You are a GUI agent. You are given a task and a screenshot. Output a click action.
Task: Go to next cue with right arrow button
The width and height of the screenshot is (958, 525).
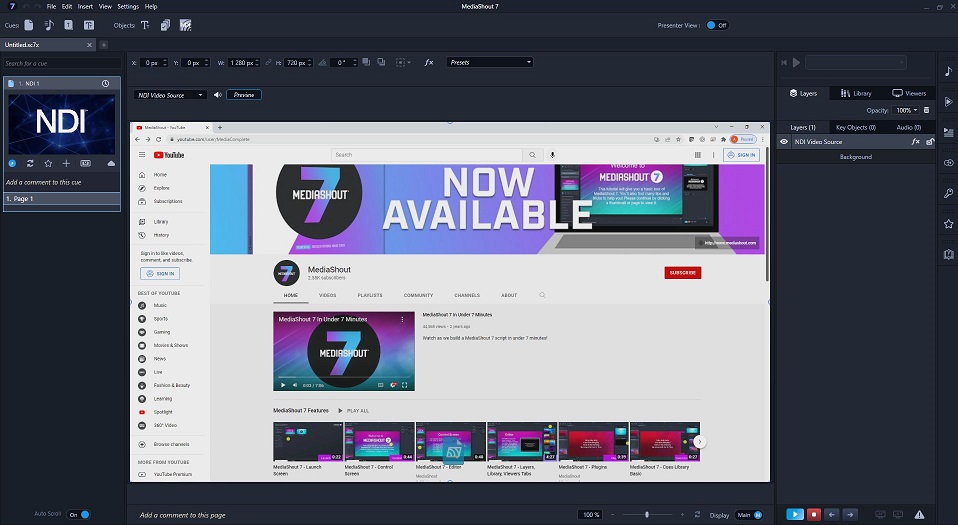coord(850,515)
